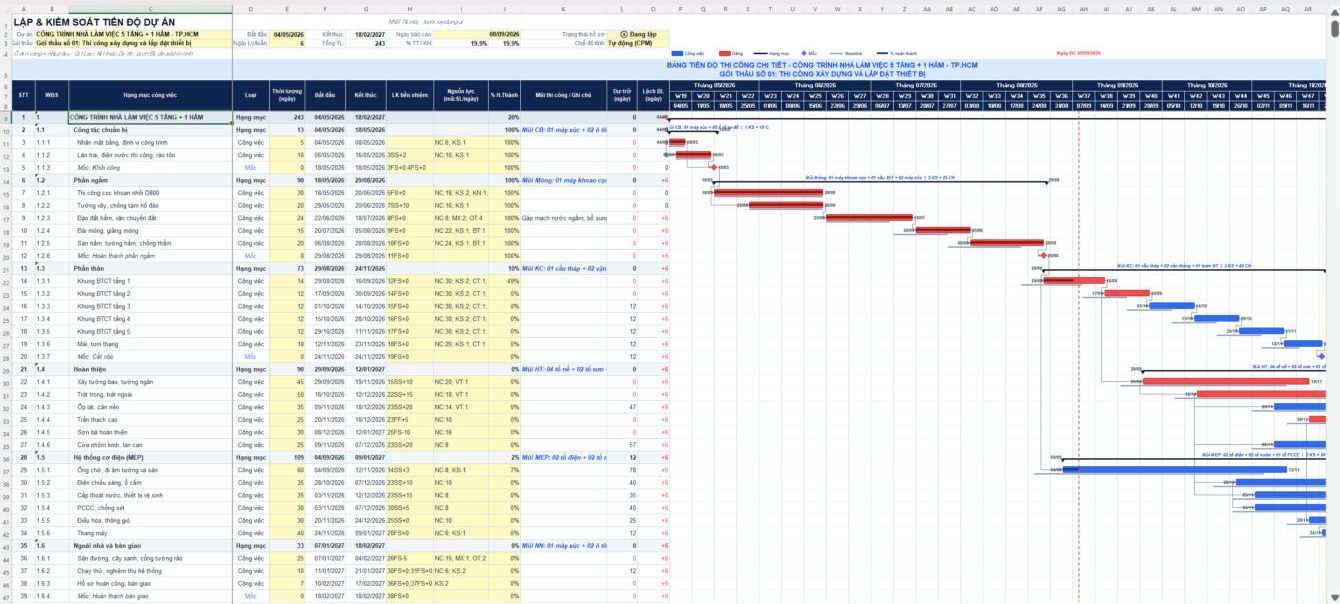Select the 'Ngoài nhà và bàn giao' group row
Screen dimensions: 1340x604
click(x=340, y=545)
